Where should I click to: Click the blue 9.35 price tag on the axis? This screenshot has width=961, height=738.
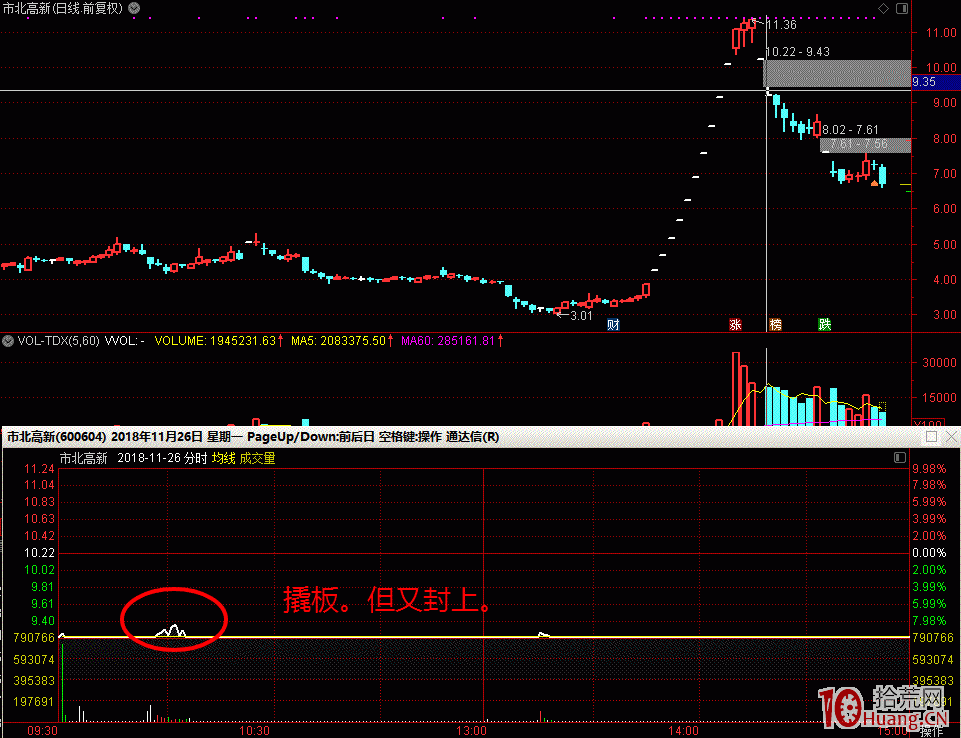pos(936,82)
